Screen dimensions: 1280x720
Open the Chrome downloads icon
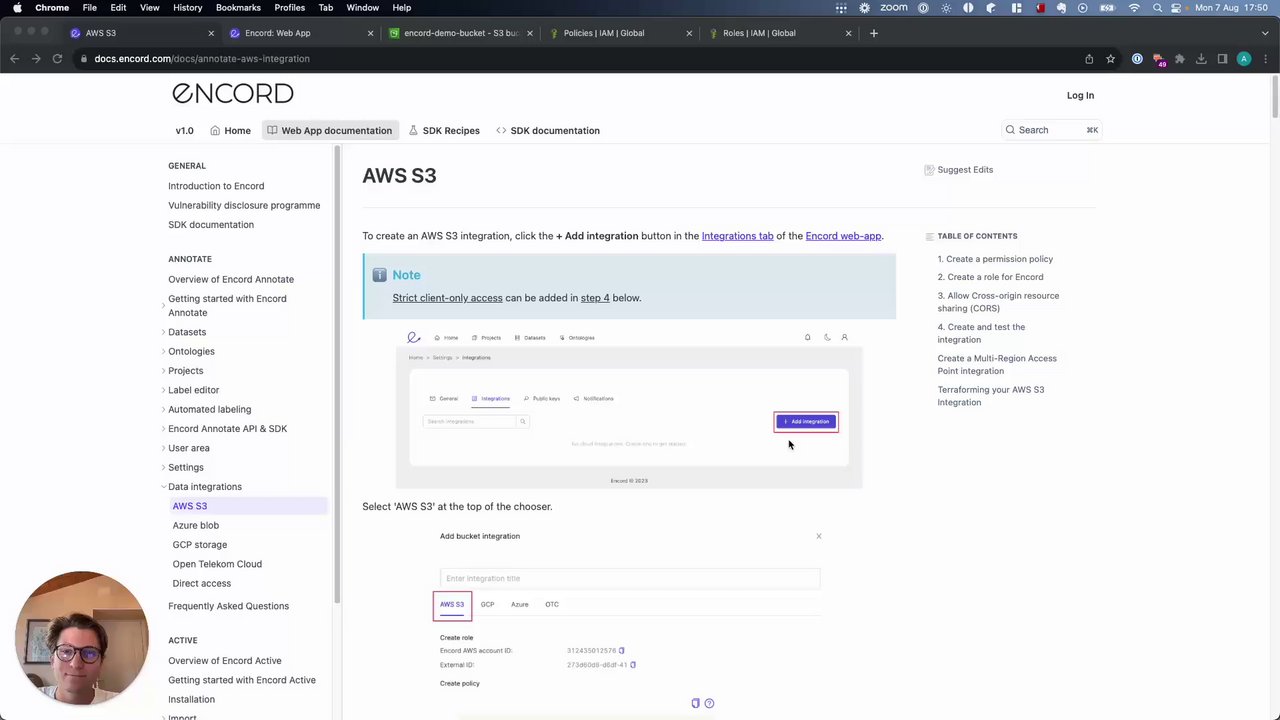(1201, 59)
